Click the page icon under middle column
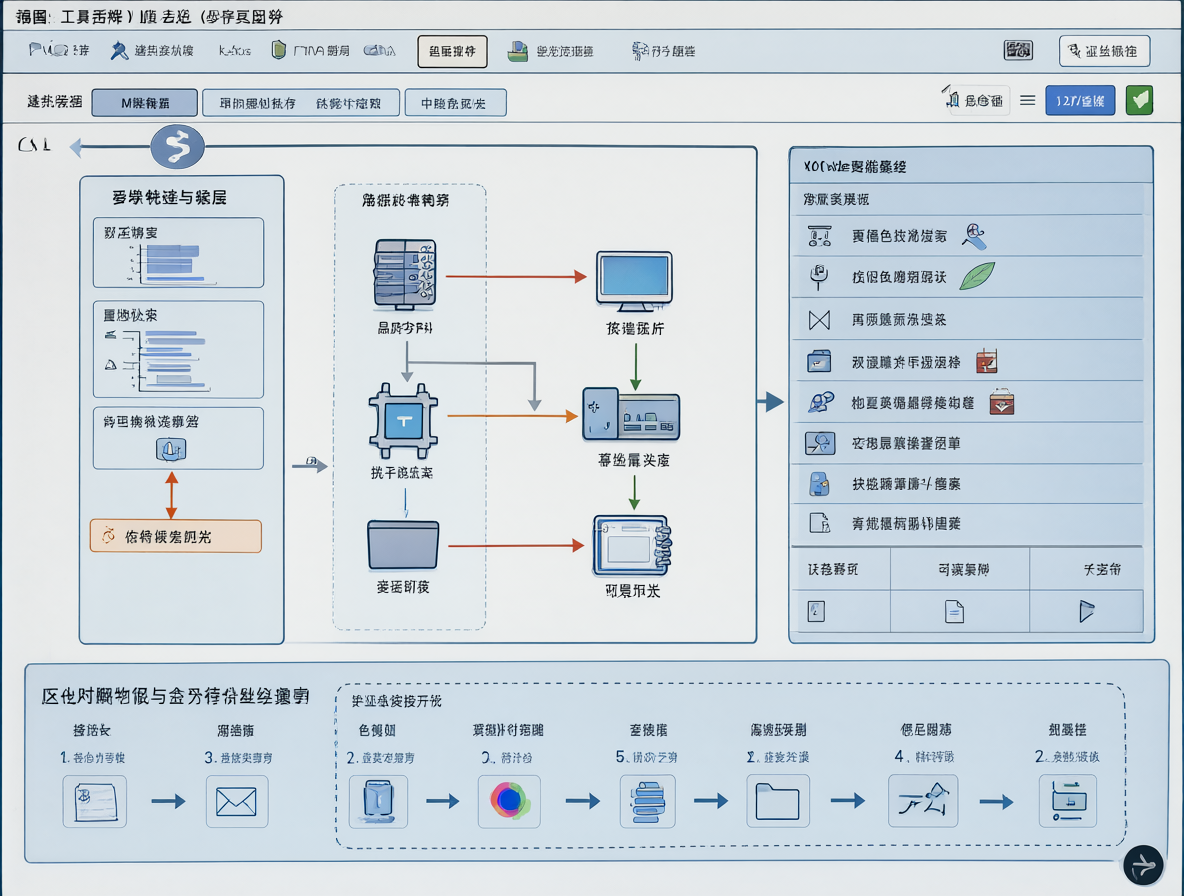 coord(954,611)
